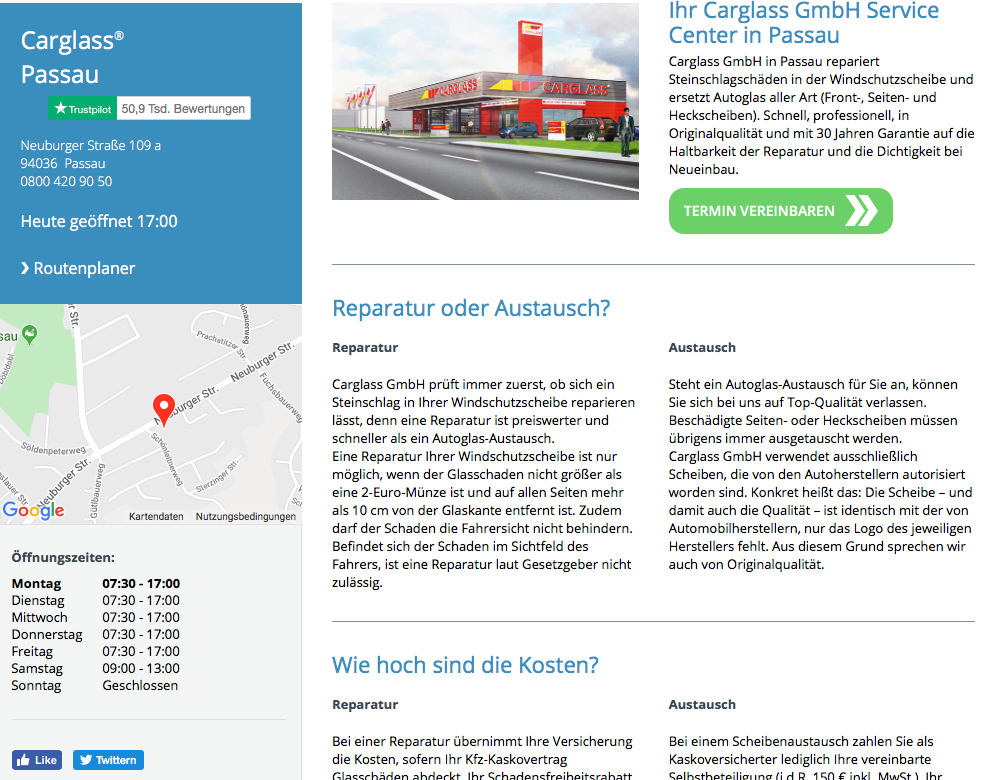Open the map Nutzungsbedingungen link
The image size is (995, 780).
click(246, 517)
